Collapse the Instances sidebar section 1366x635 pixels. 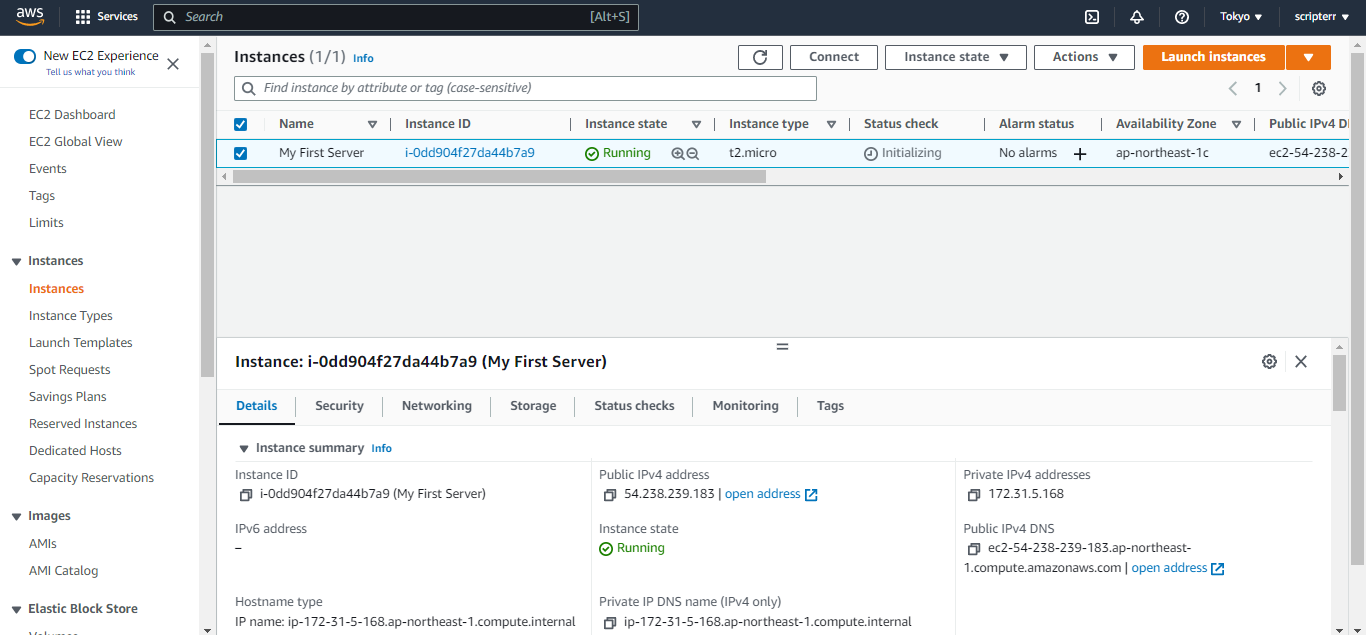(17, 261)
